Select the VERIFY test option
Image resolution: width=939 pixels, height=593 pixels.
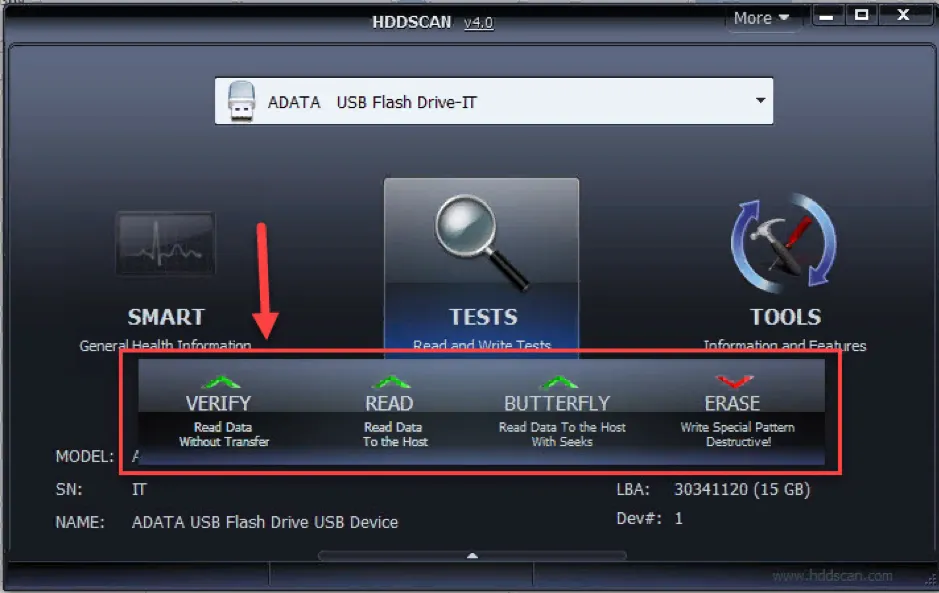tap(219, 403)
